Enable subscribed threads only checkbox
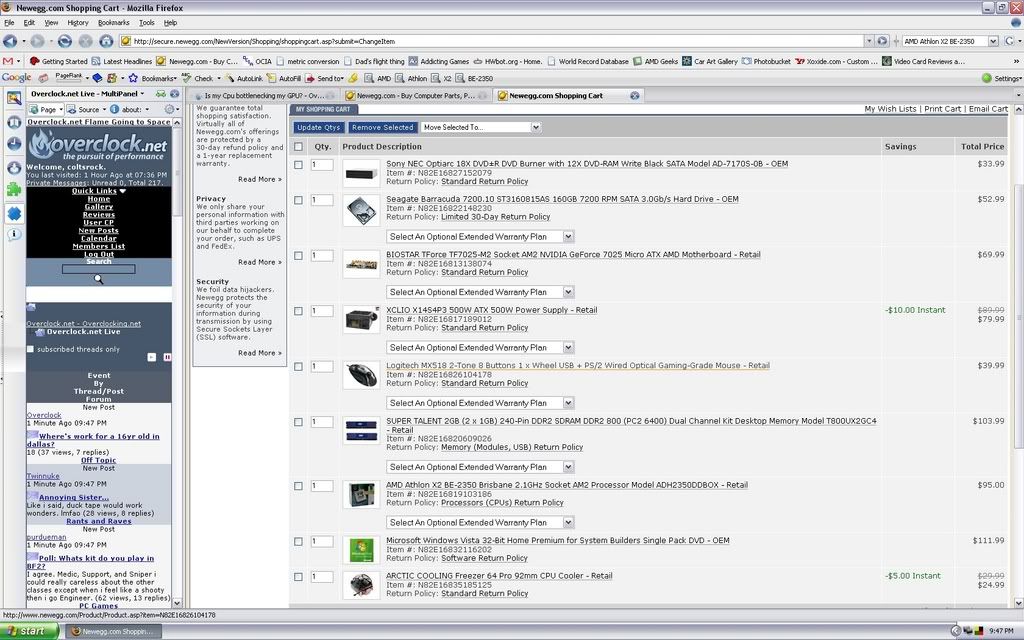Image resolution: width=1024 pixels, height=640 pixels. coord(30,349)
